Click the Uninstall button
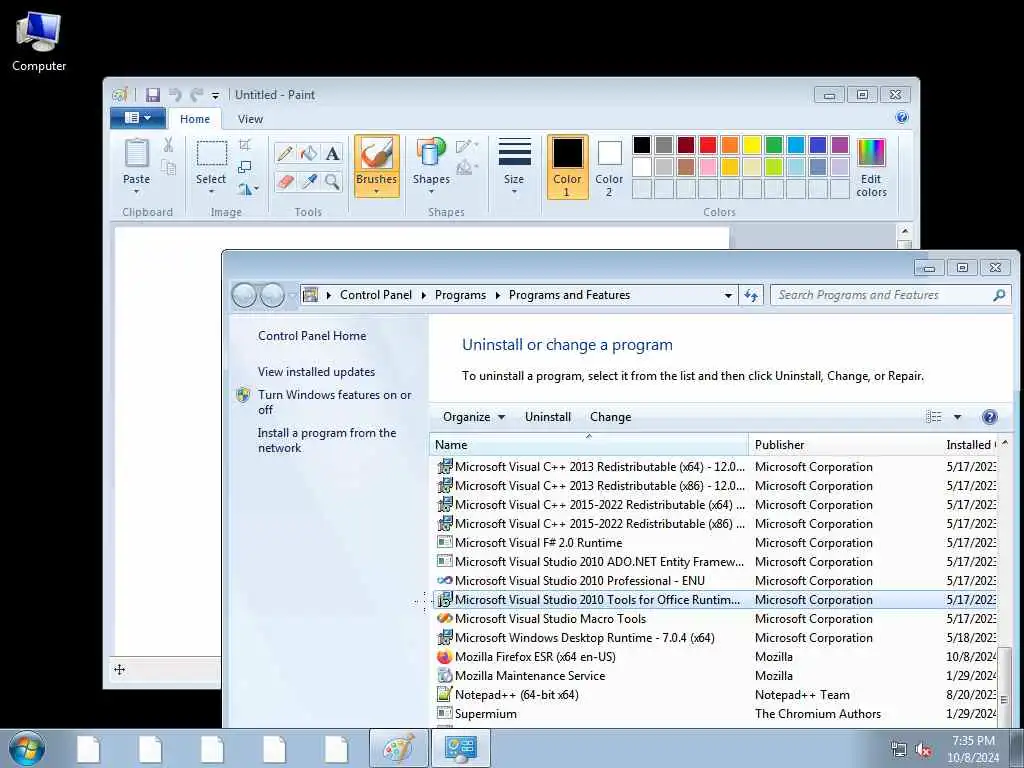 click(x=547, y=417)
